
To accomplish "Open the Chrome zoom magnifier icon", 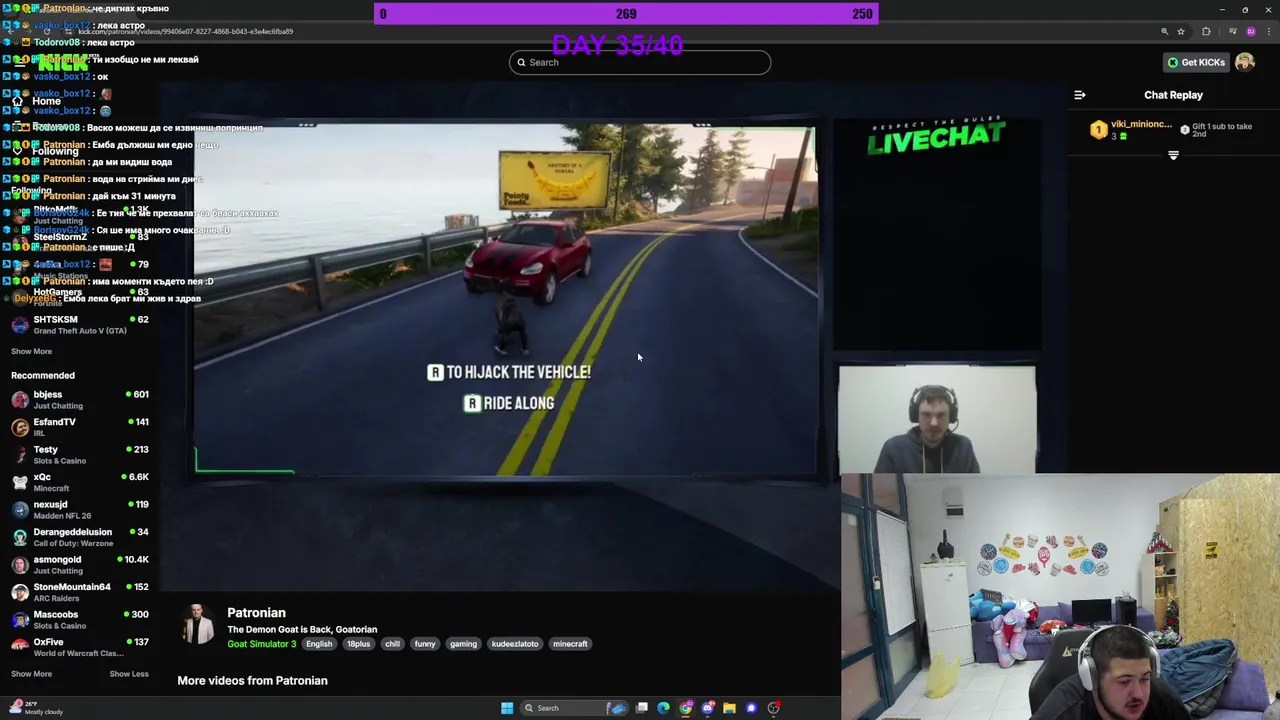I will [1164, 31].
